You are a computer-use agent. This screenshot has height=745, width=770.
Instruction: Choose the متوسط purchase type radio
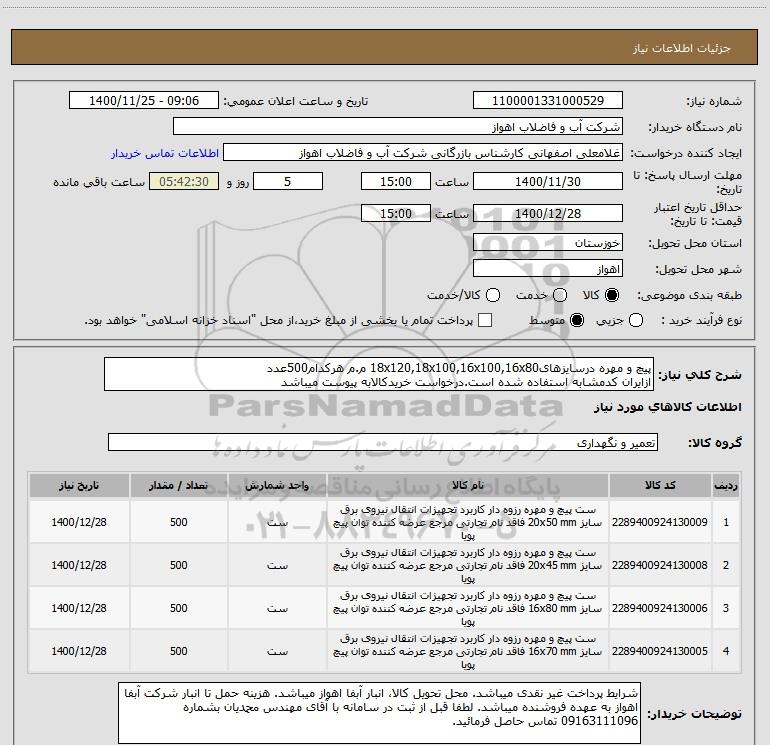click(577, 320)
